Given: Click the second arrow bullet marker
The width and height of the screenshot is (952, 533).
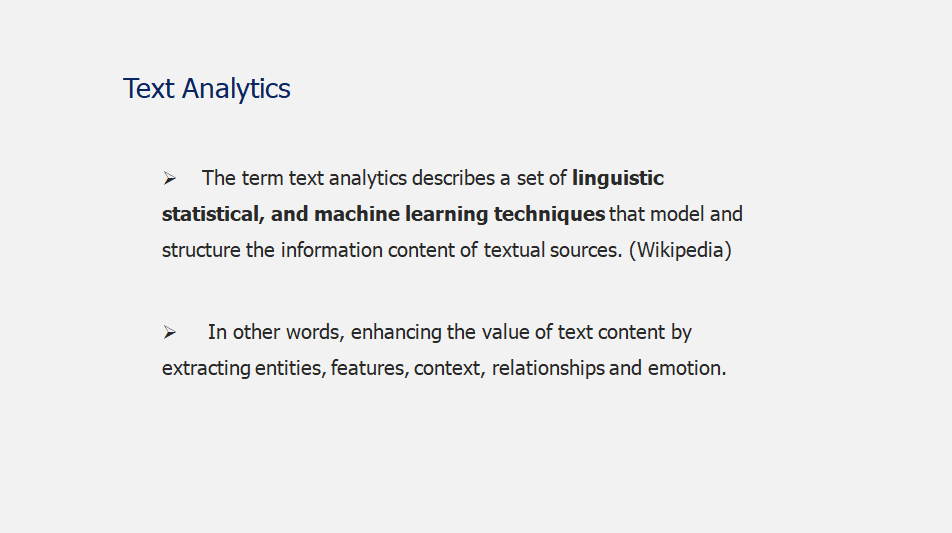Looking at the screenshot, I should click(169, 333).
